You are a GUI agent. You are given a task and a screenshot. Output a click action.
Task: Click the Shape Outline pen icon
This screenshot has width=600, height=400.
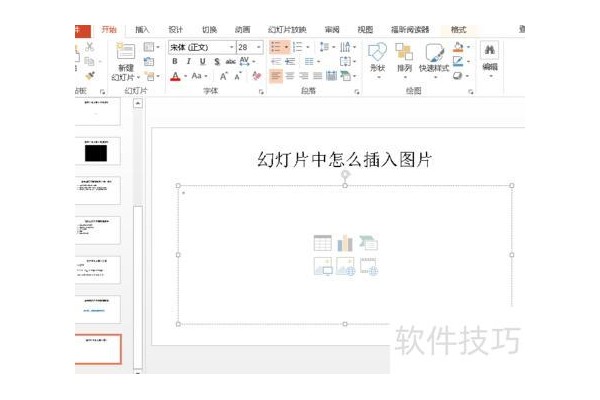tap(458, 61)
